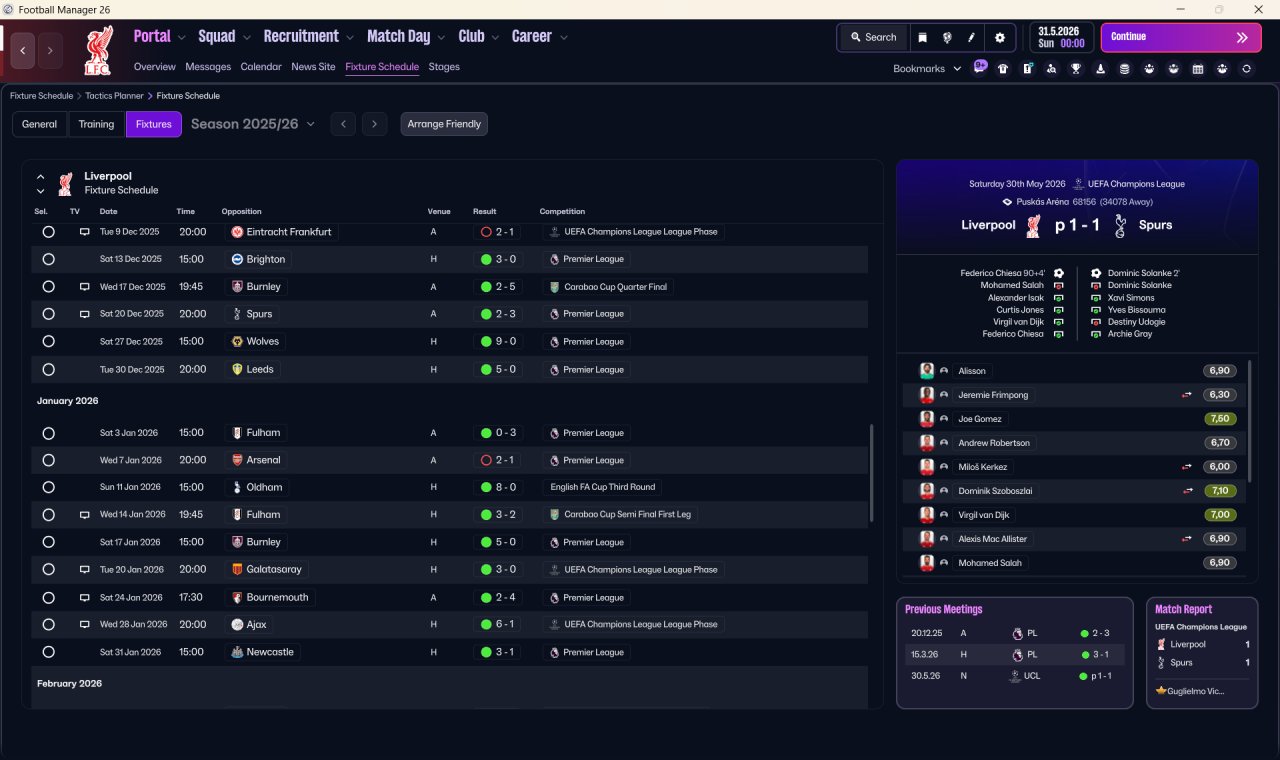Viewport: 1280px width, 760px height.
Task: Open the Overview sub-menu item
Action: (x=155, y=67)
